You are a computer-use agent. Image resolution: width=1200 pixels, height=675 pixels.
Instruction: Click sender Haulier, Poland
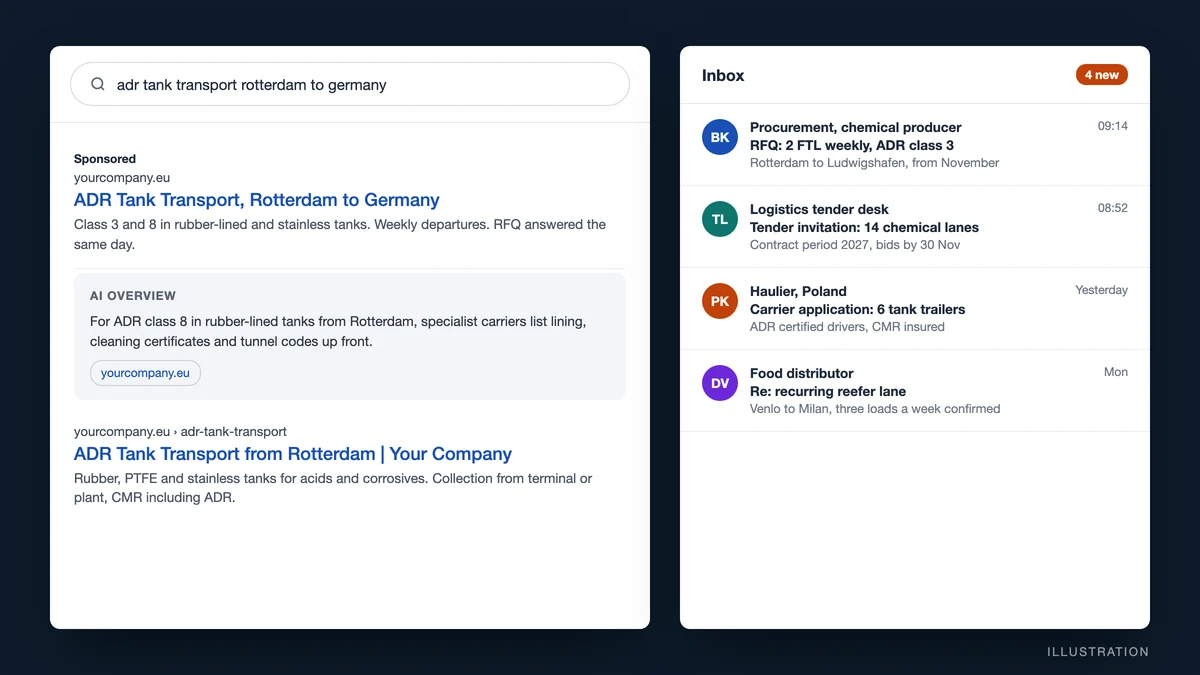point(798,291)
